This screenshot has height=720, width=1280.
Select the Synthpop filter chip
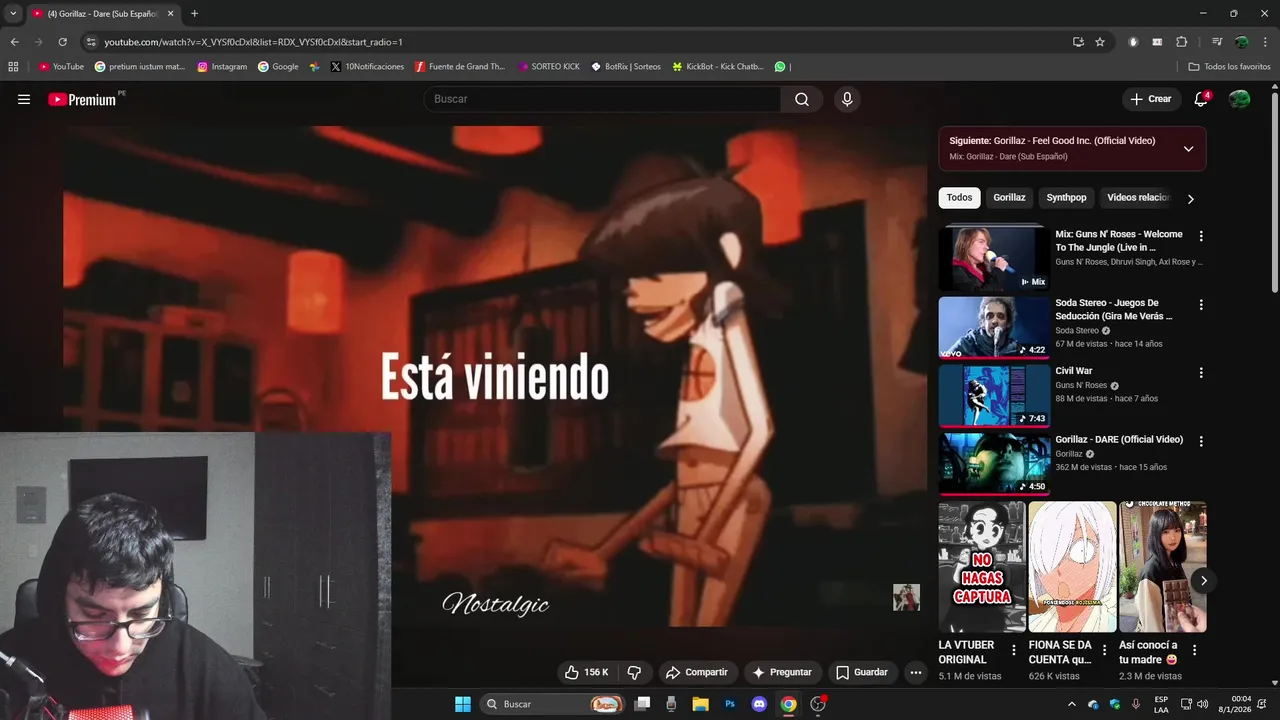click(1066, 198)
